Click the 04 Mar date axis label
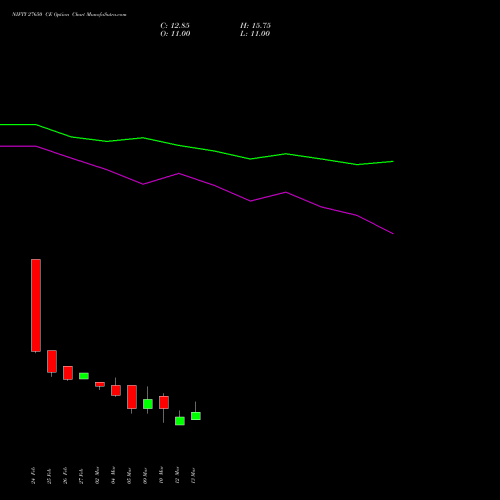 pyautogui.click(x=113, y=476)
